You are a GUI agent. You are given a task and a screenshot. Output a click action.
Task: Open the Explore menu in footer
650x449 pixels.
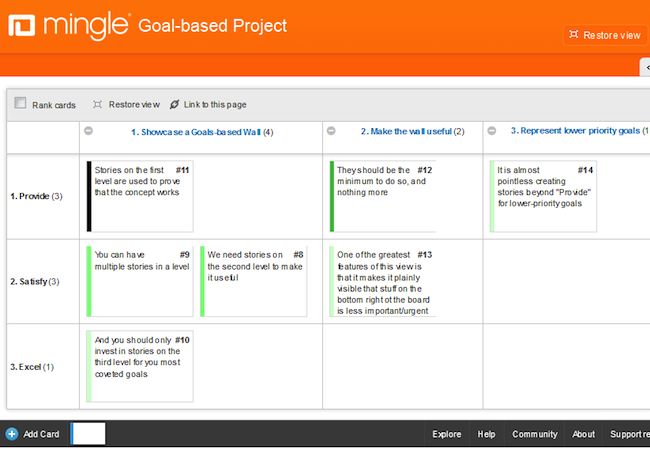(x=446, y=434)
